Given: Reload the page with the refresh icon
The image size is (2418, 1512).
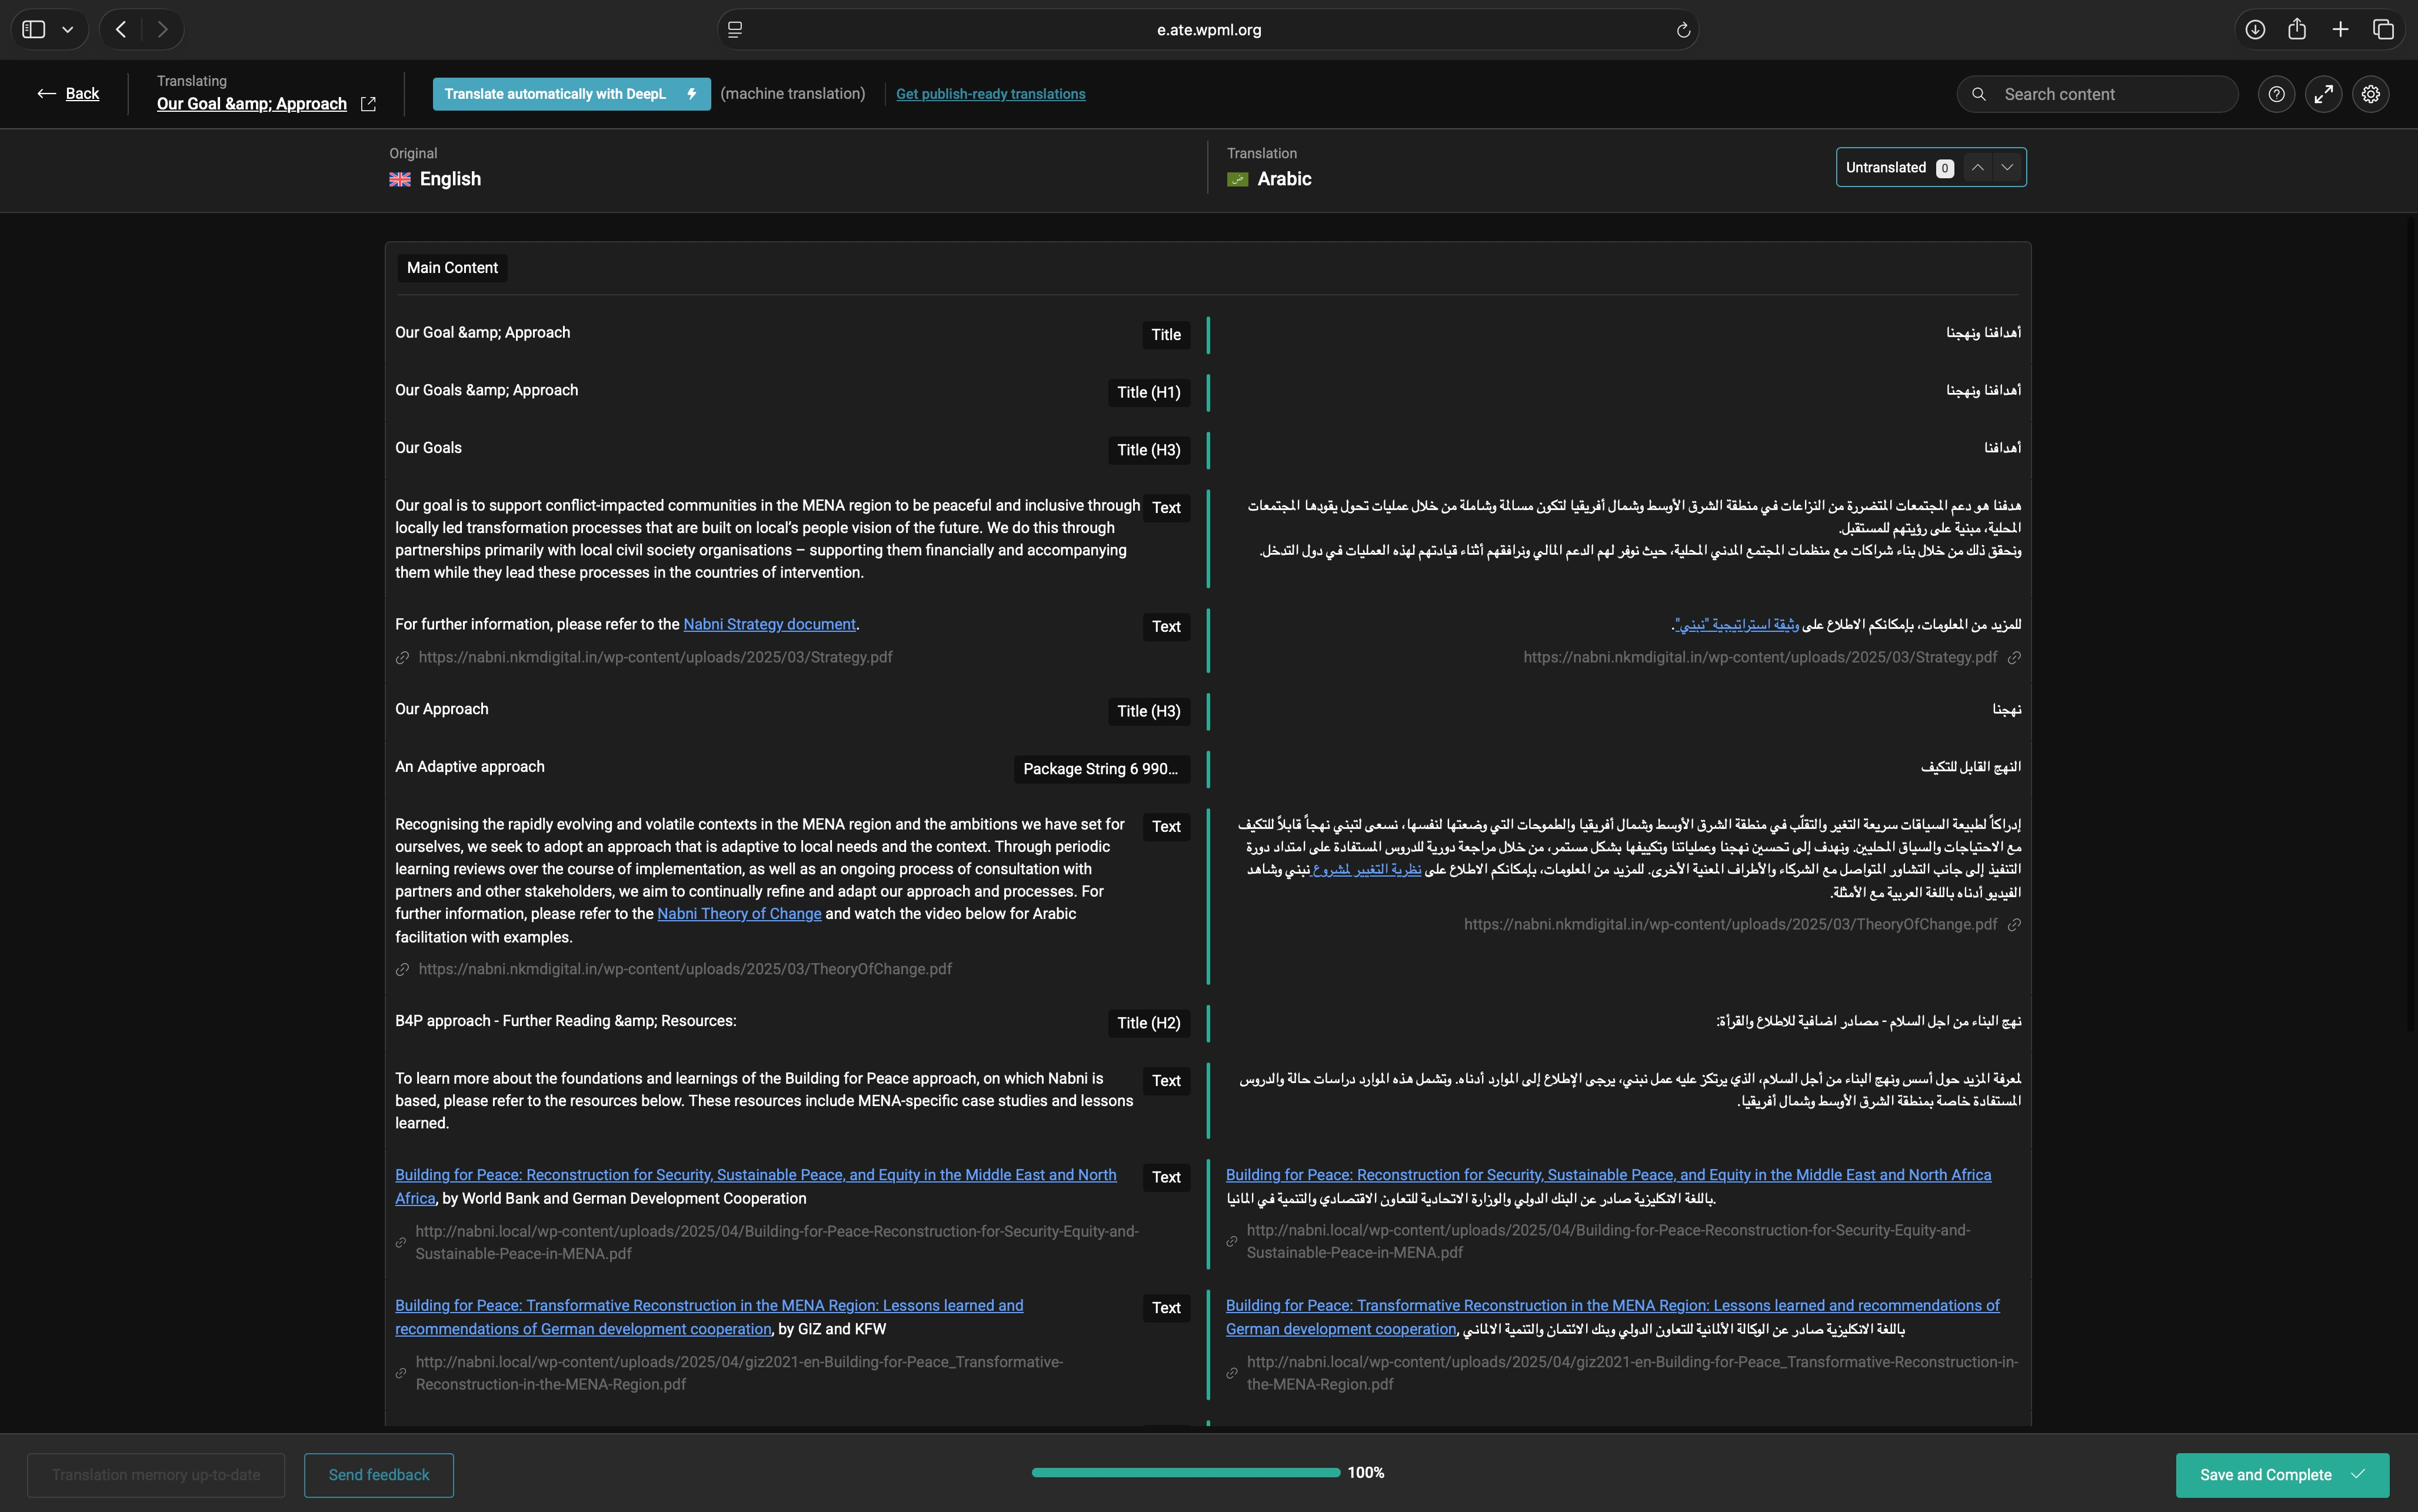Looking at the screenshot, I should (1683, 30).
